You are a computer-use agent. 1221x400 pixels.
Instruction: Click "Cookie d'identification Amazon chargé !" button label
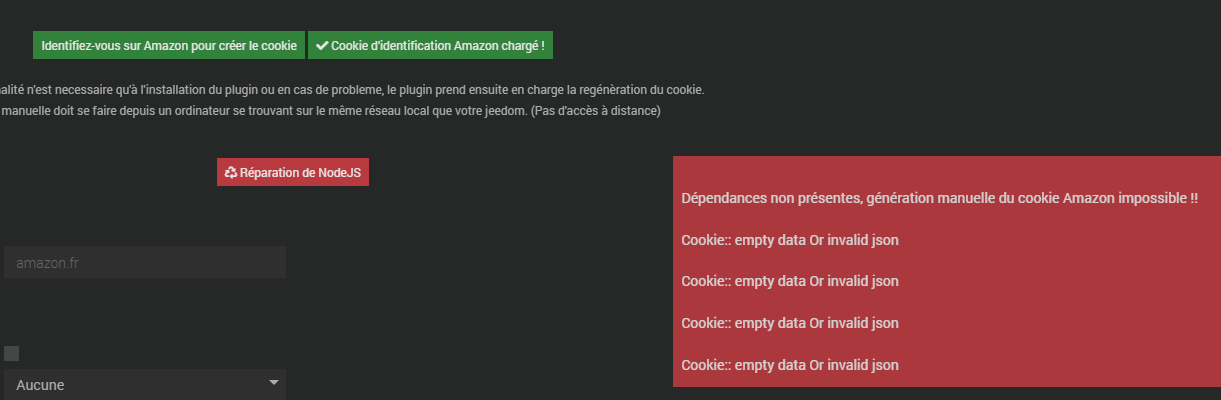[x=437, y=46]
